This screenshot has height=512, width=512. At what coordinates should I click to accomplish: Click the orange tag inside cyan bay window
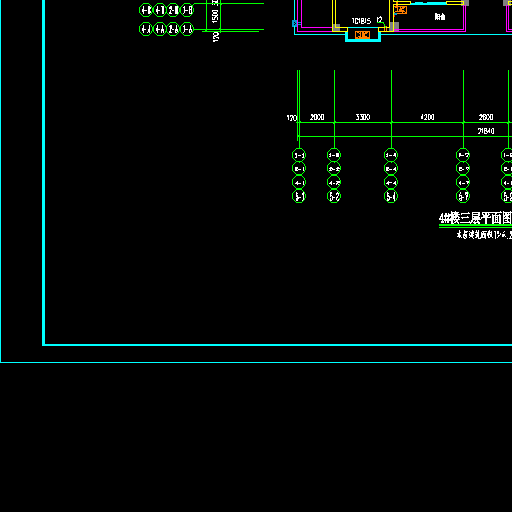coord(362,35)
